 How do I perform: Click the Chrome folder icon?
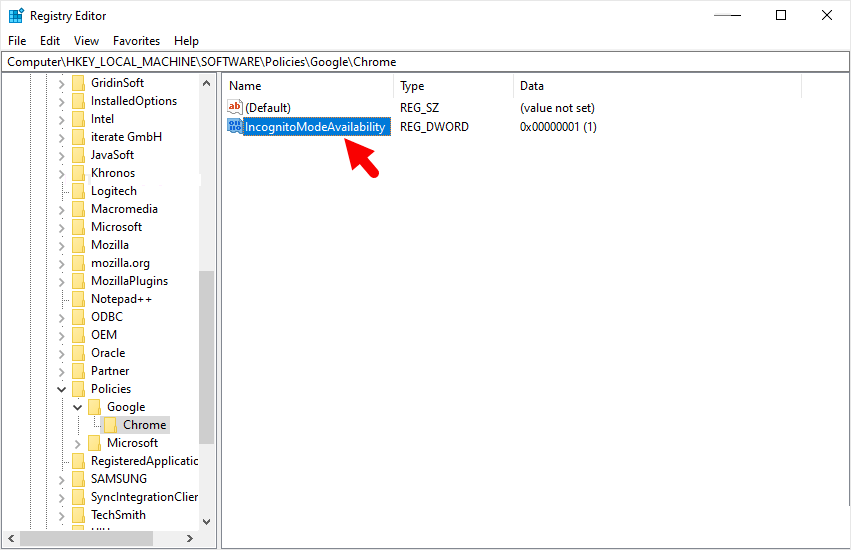pos(110,425)
